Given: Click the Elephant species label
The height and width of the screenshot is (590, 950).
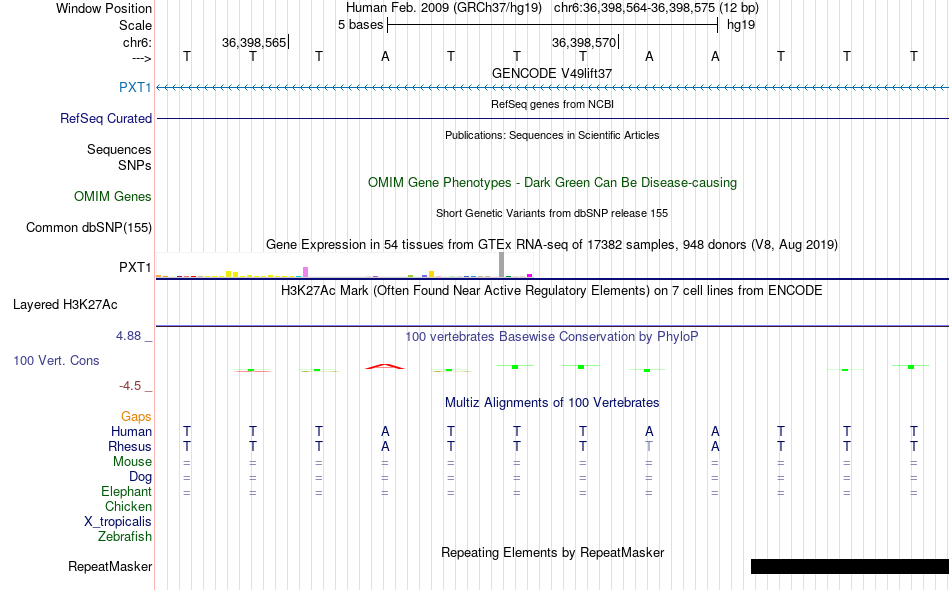Looking at the screenshot, I should (126, 491).
